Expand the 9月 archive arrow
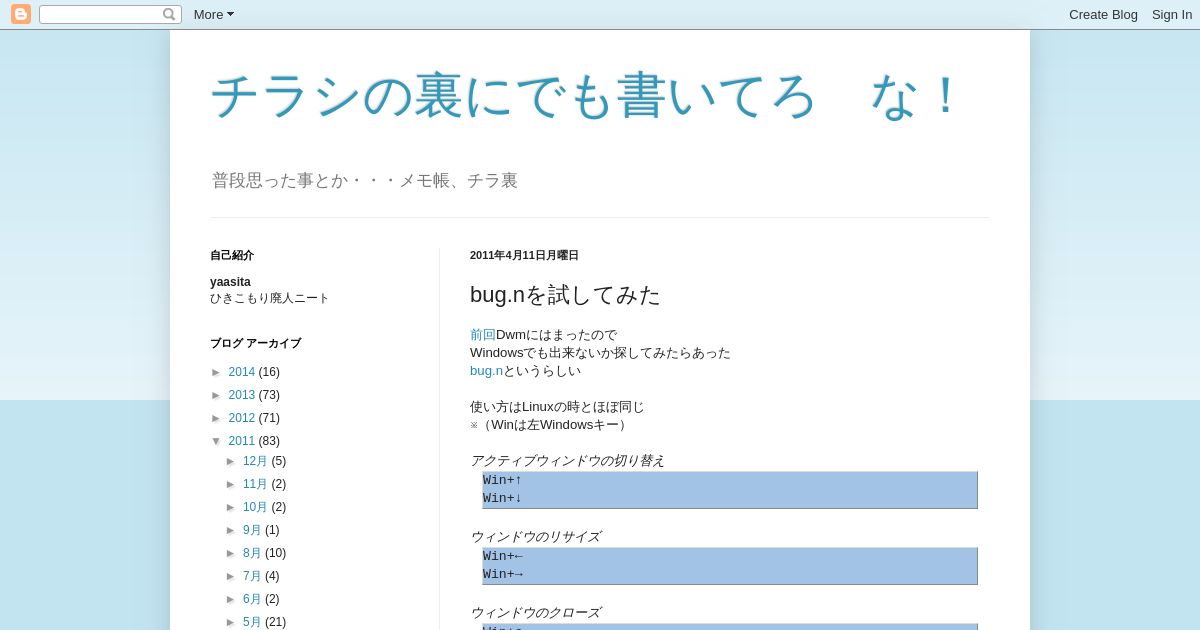This screenshot has height=630, width=1200. [x=231, y=530]
